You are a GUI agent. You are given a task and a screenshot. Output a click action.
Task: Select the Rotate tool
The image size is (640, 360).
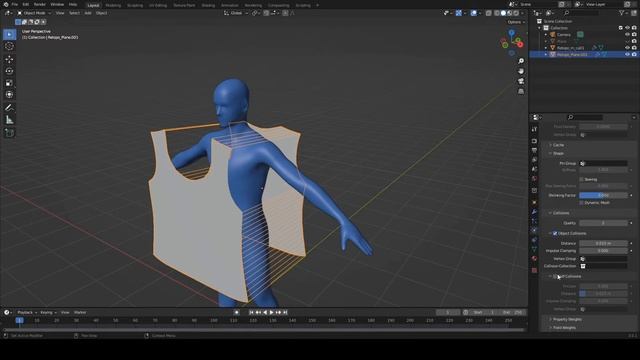click(x=9, y=71)
